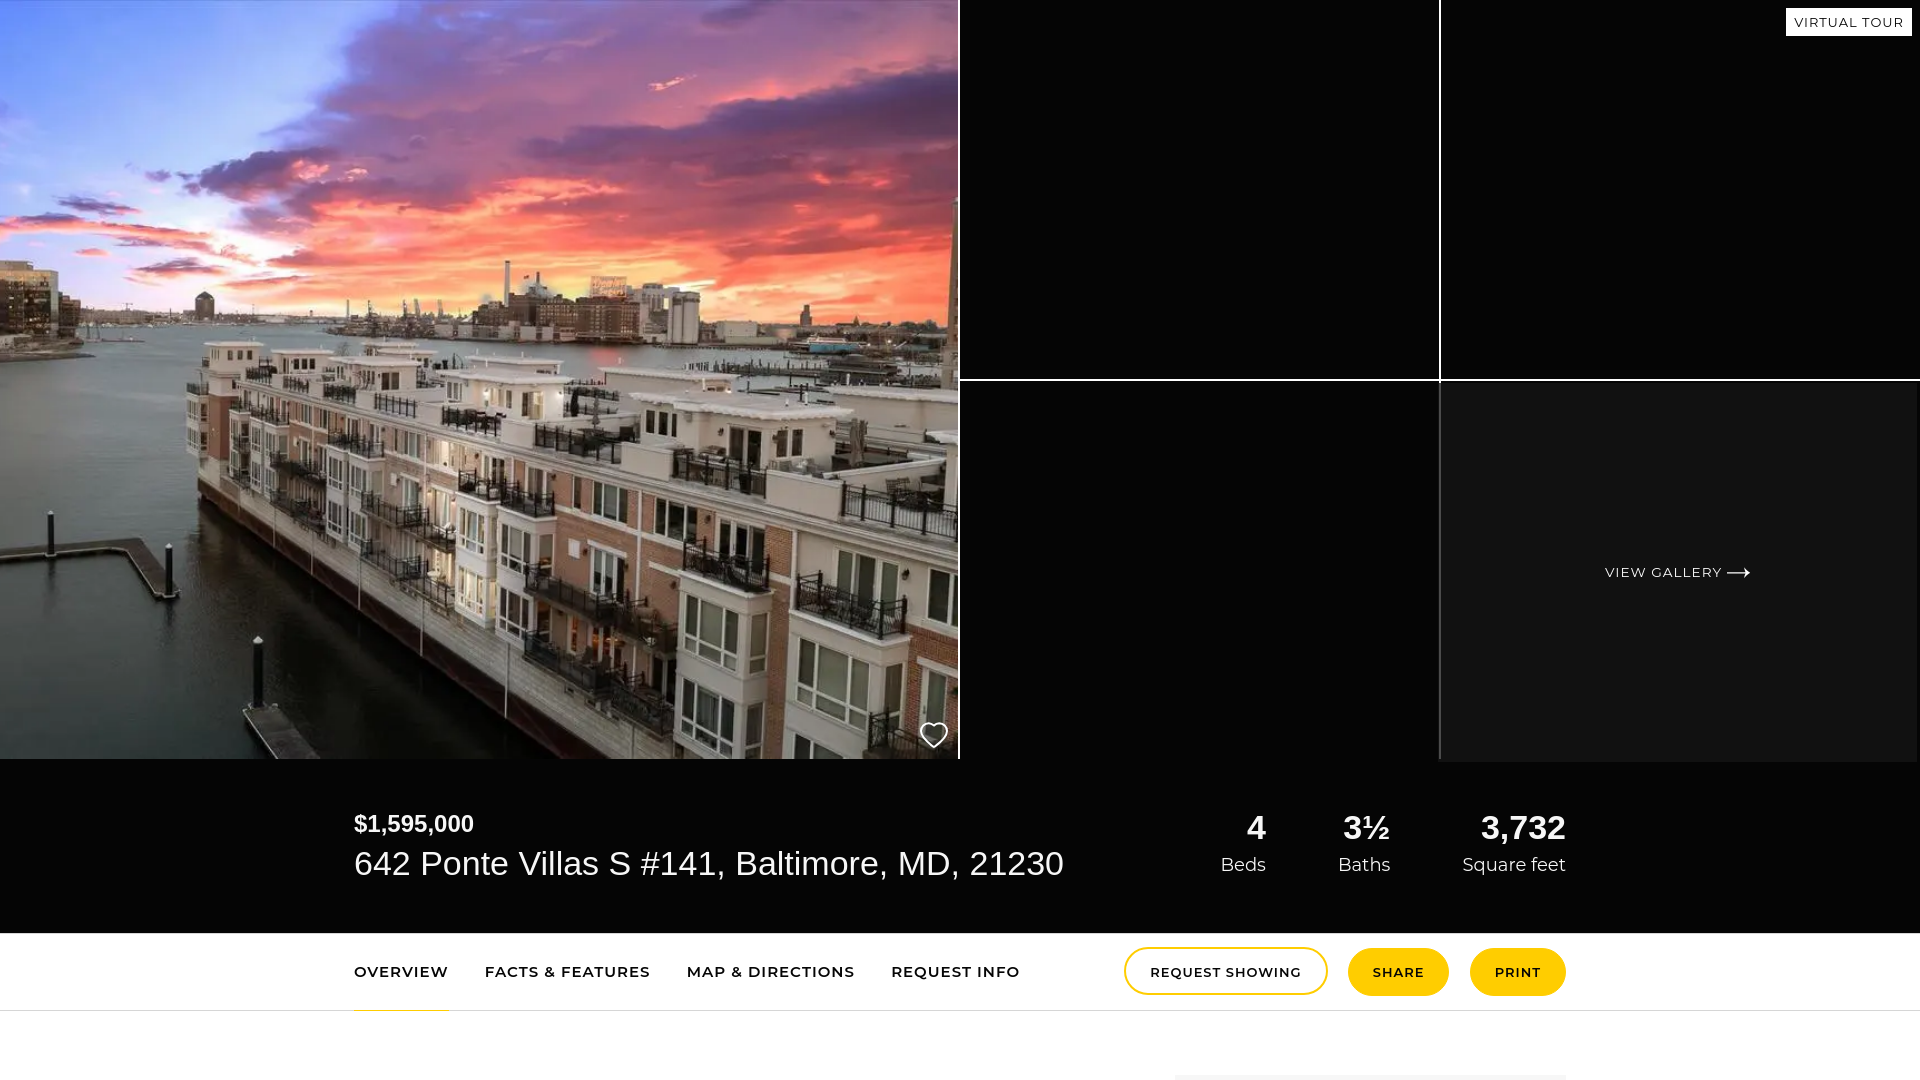Click the 642 Ponte Villas S address

tap(709, 864)
